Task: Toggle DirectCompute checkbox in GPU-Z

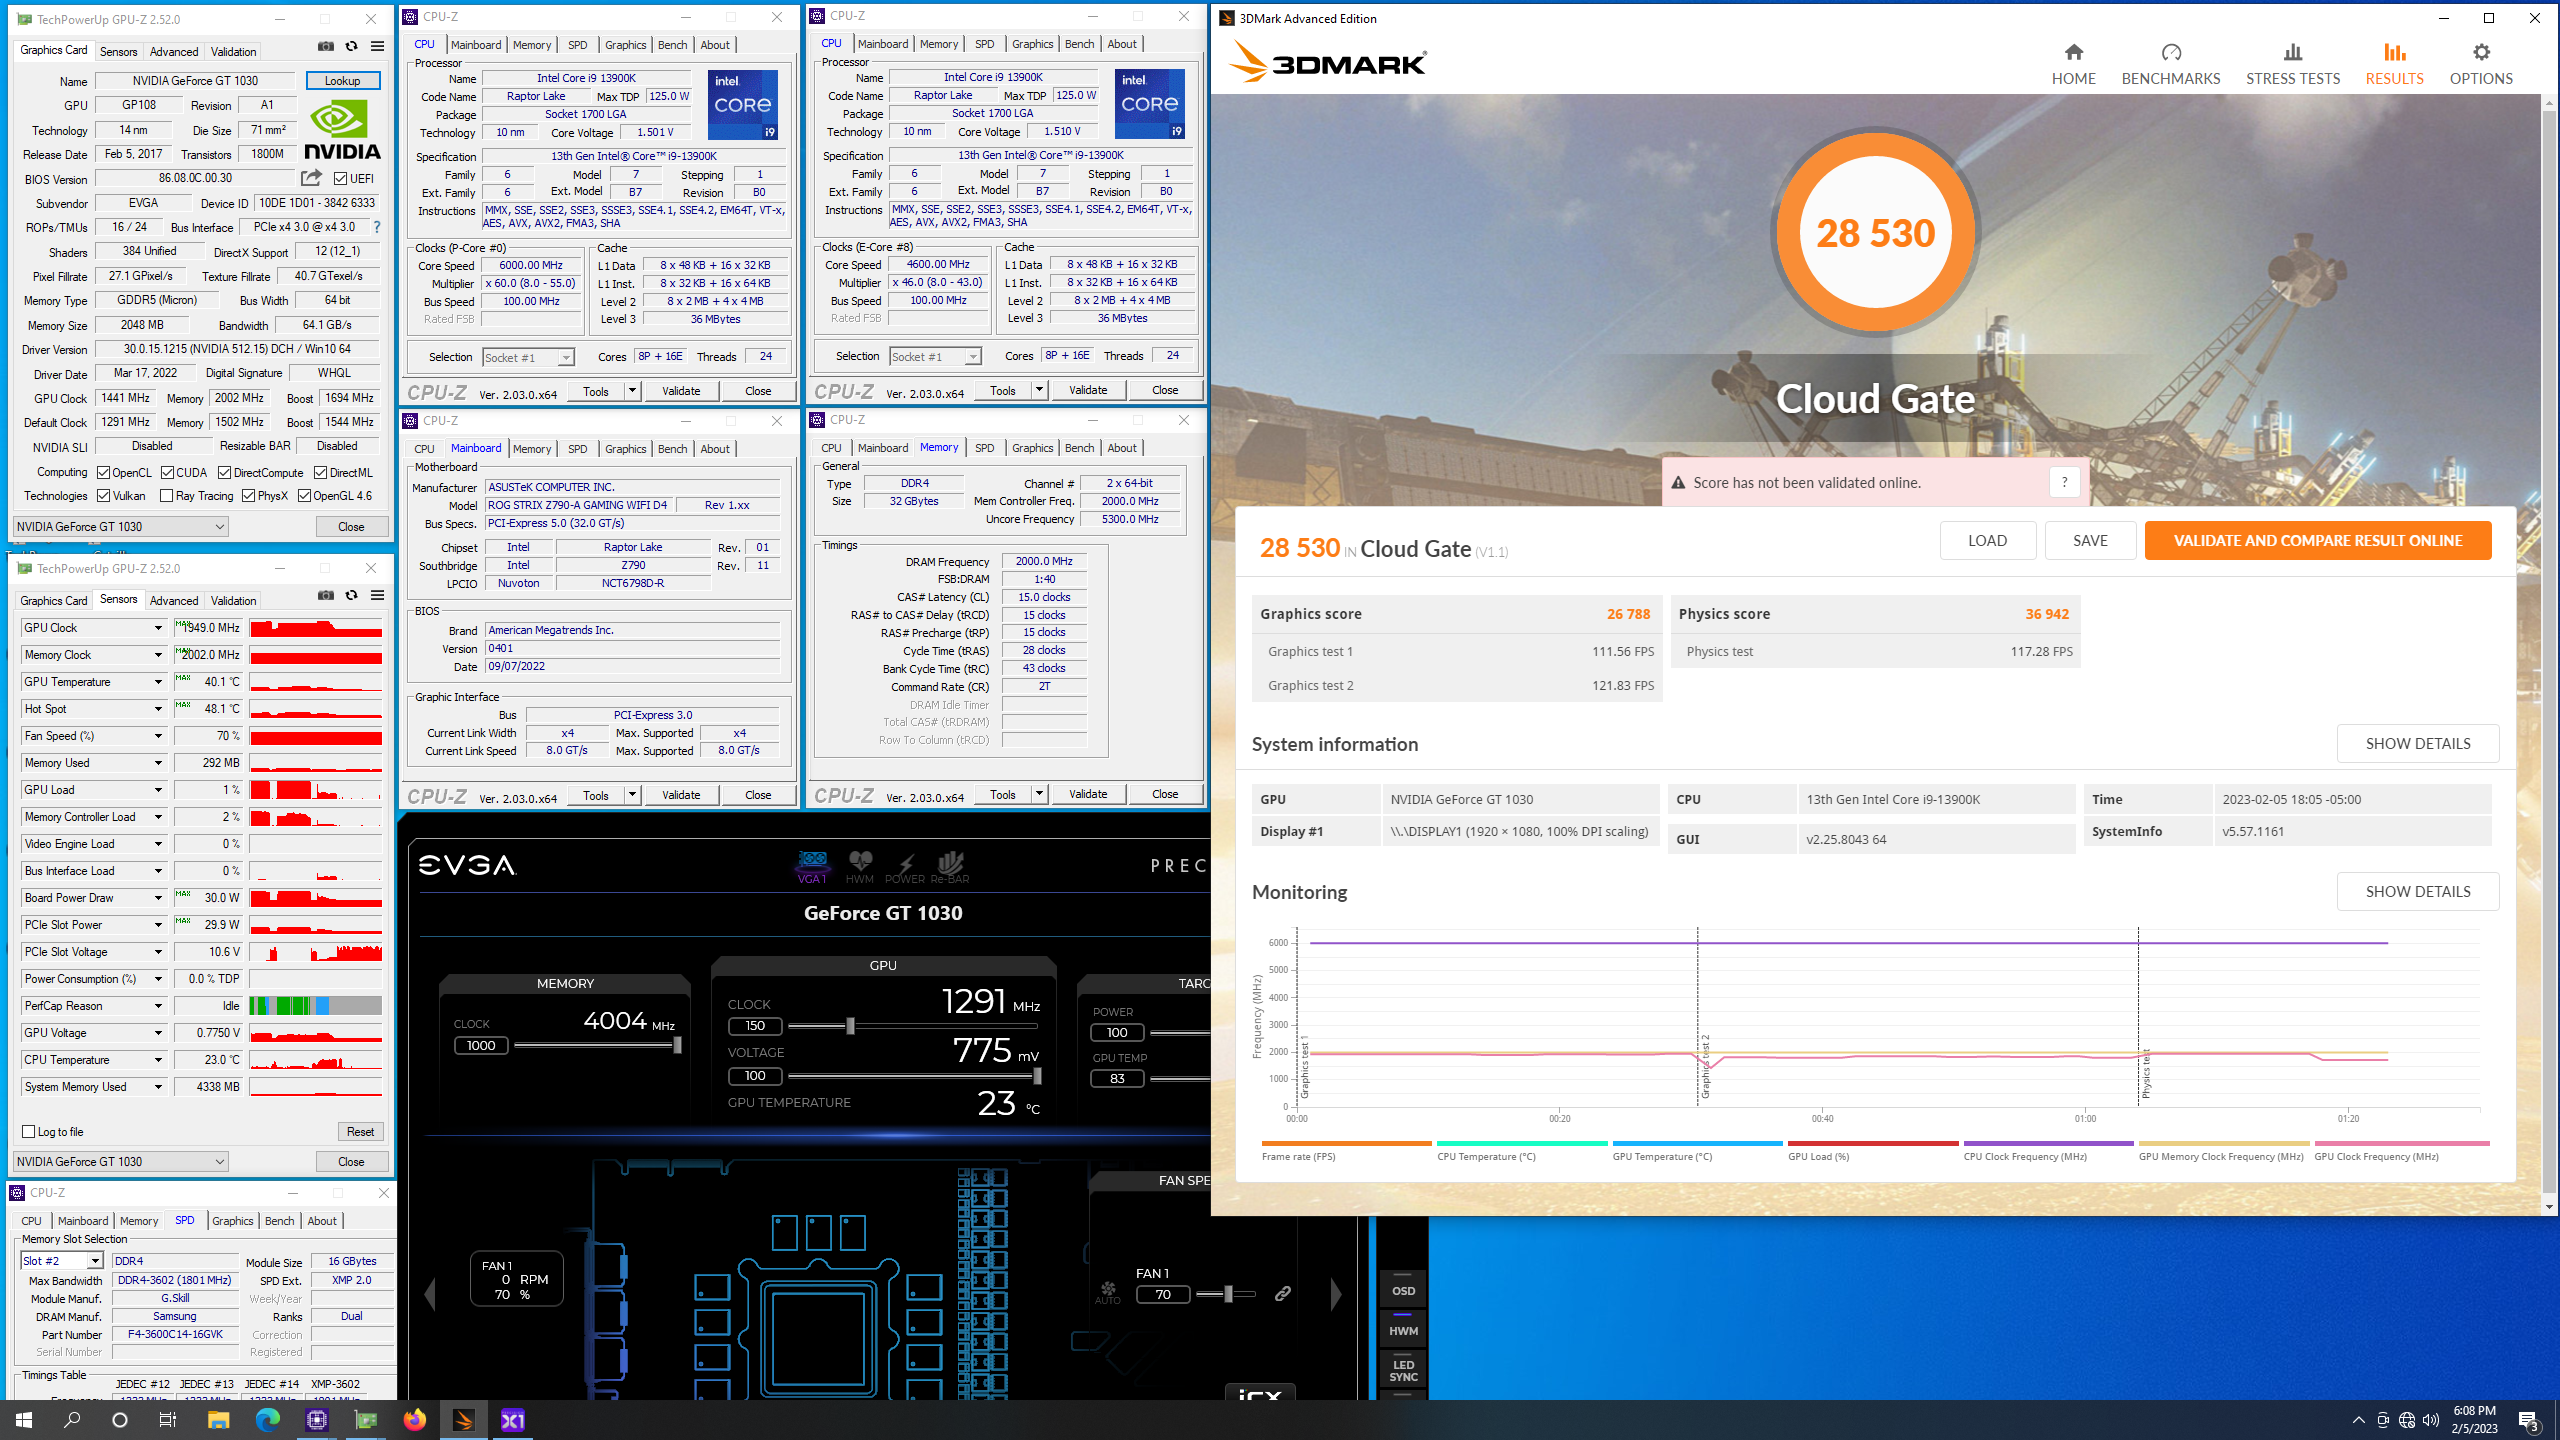Action: coord(225,472)
